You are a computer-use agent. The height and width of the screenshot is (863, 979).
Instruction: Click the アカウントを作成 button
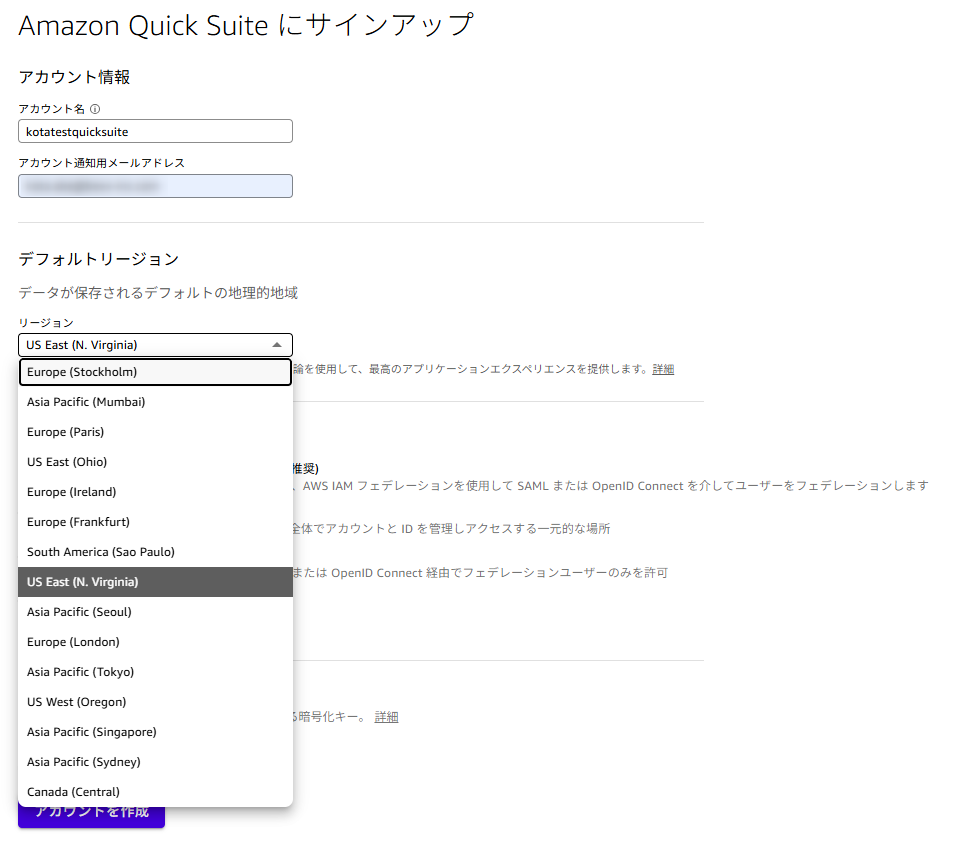pos(91,817)
